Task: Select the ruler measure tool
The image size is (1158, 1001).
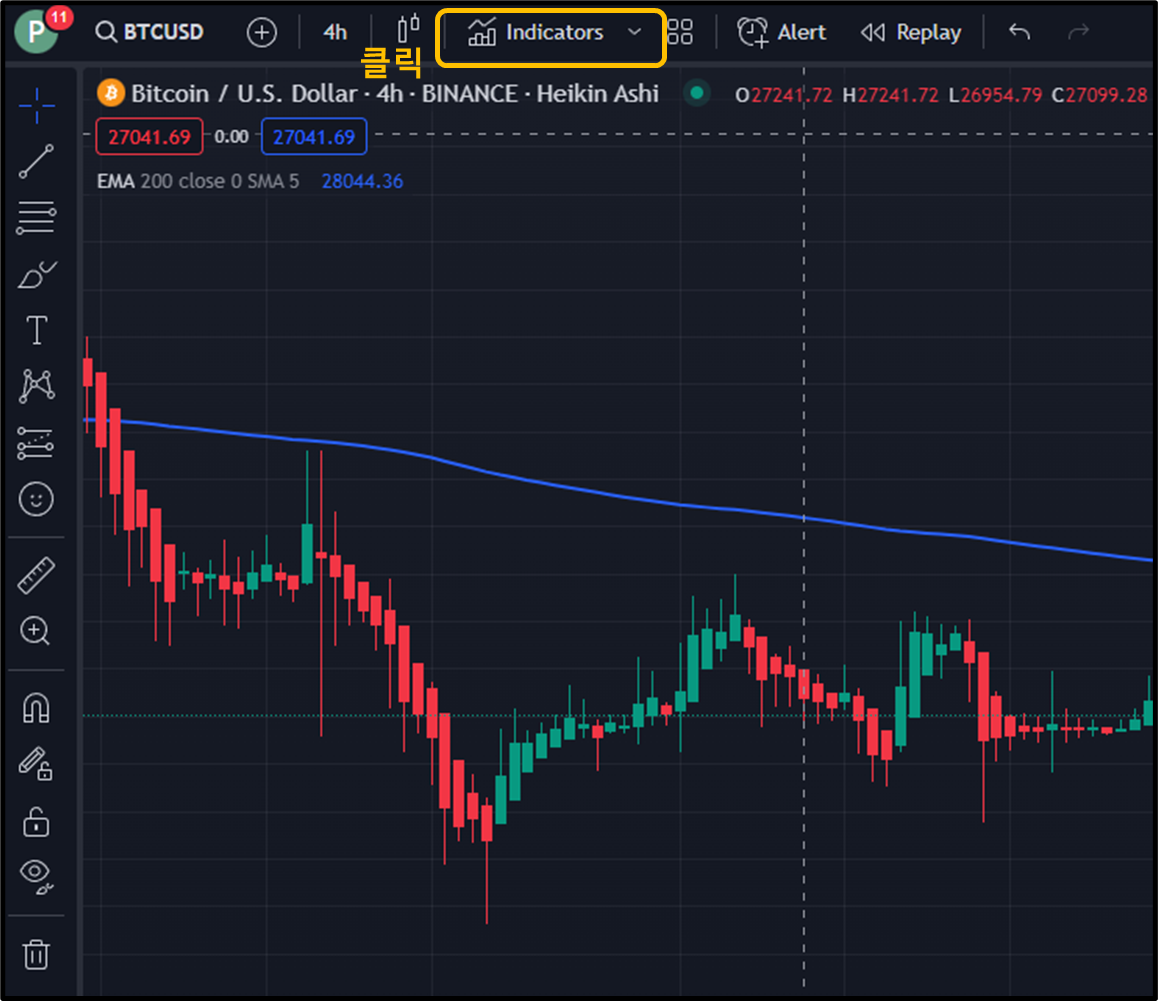Action: point(36,575)
